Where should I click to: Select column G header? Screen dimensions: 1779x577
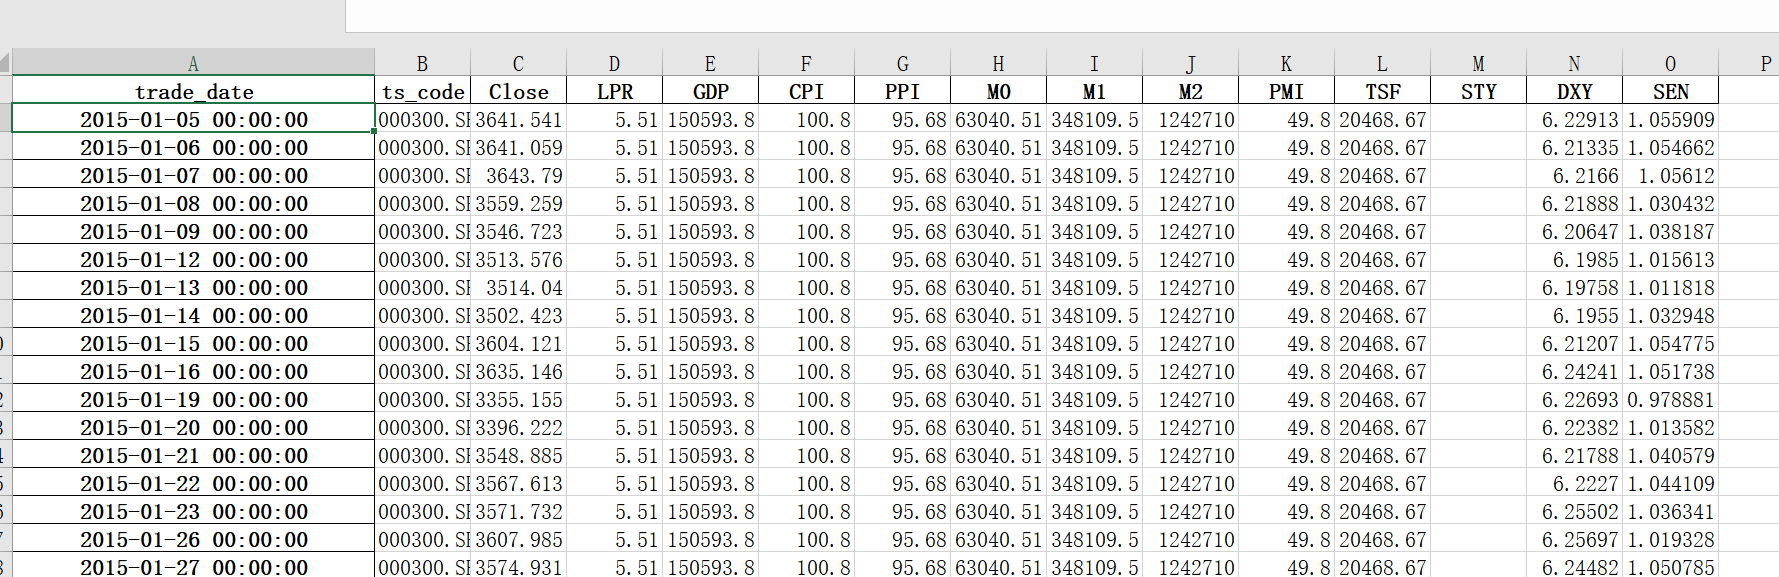[x=902, y=62]
